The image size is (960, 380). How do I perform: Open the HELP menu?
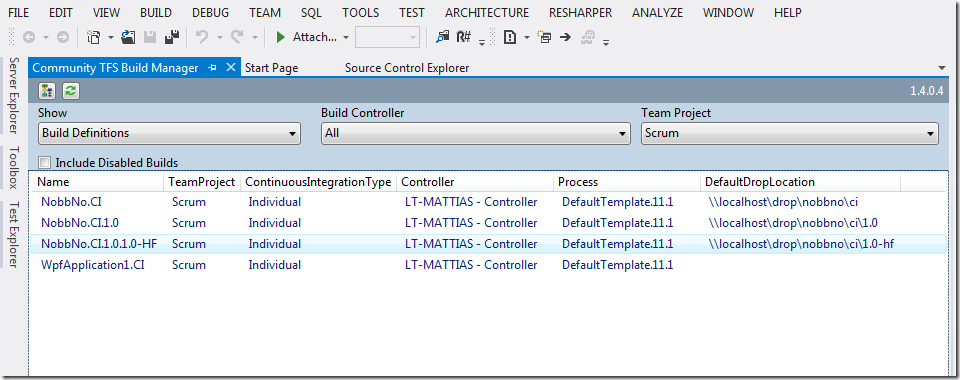point(788,12)
